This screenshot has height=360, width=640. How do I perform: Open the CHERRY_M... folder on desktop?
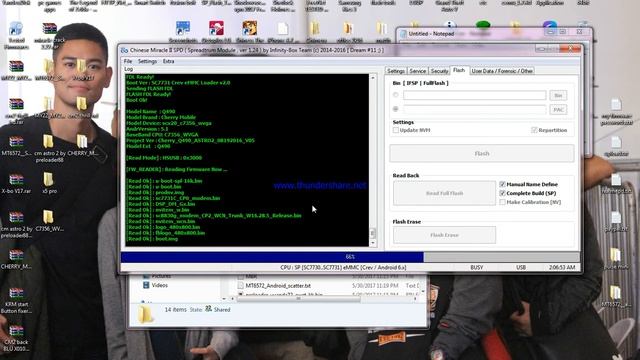(x=82, y=145)
